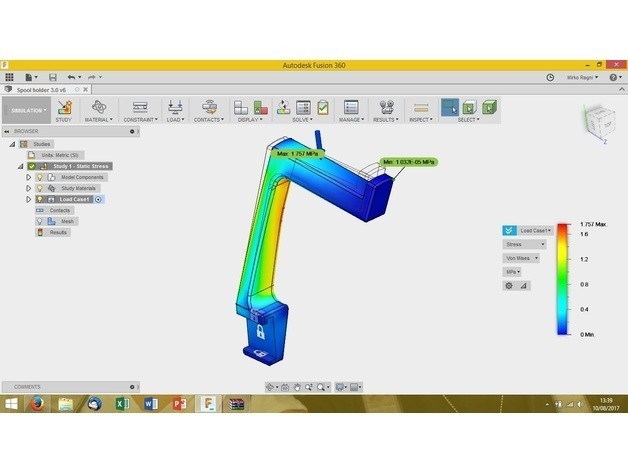Create a new simulation Study

click(x=64, y=107)
